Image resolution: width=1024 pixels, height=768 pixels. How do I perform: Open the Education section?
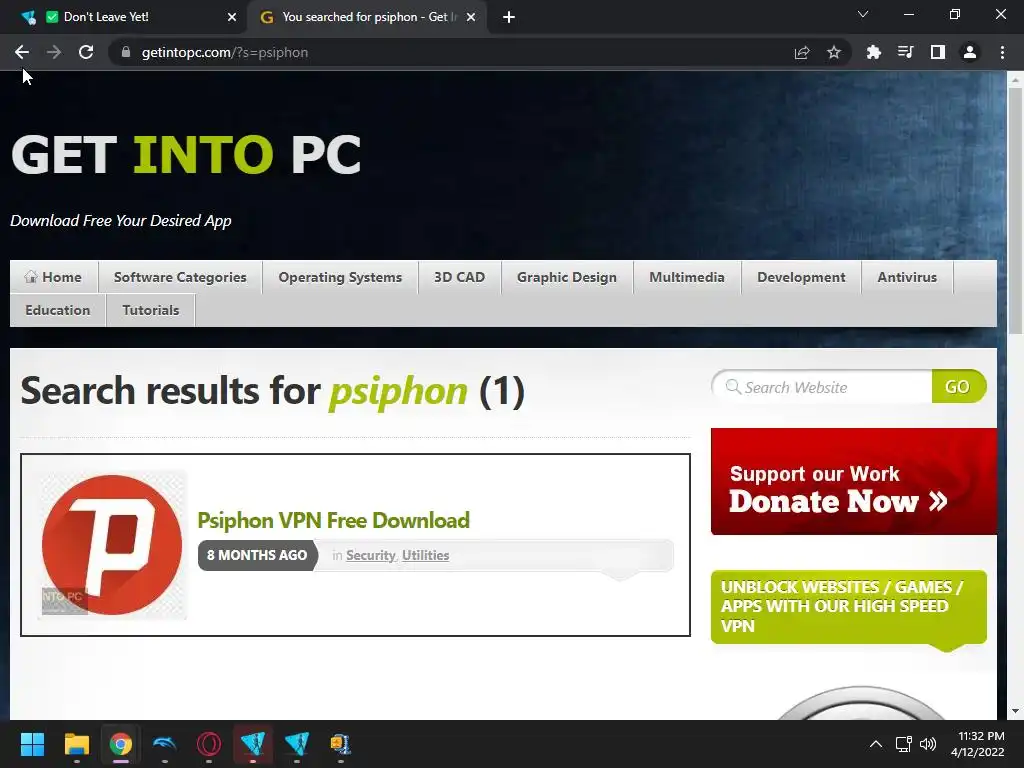(x=57, y=310)
